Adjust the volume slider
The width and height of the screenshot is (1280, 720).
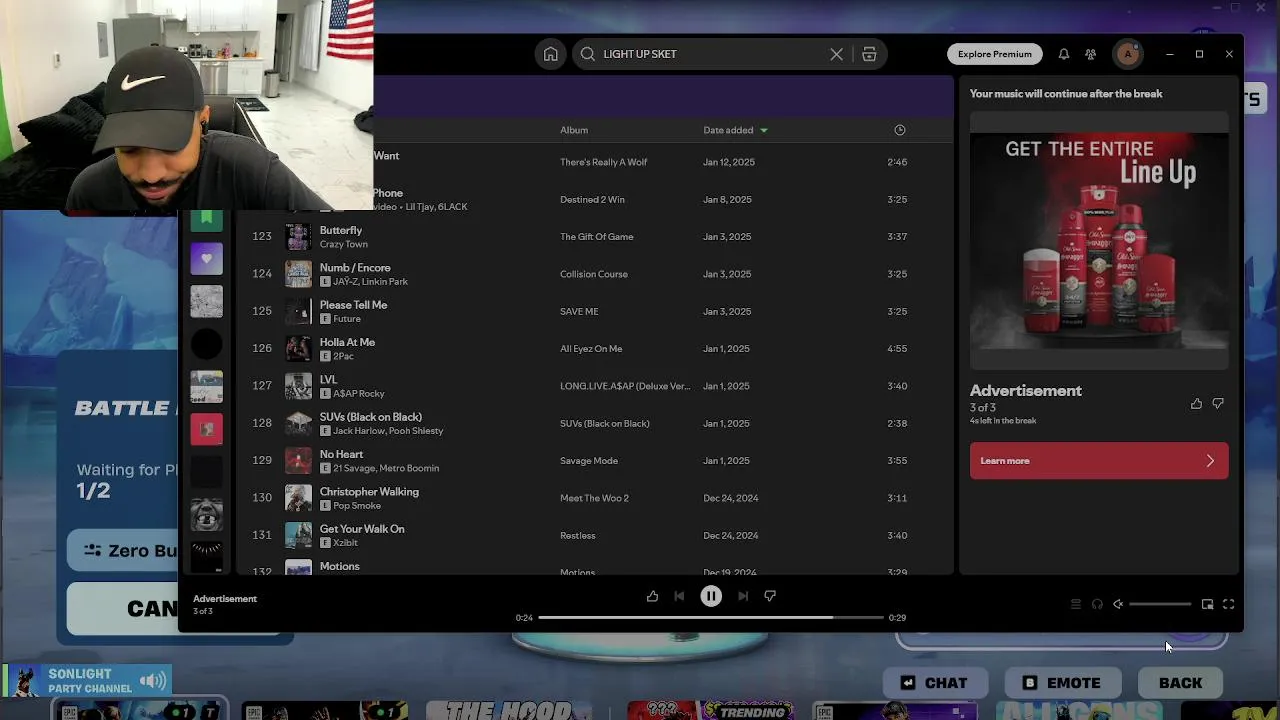1160,604
